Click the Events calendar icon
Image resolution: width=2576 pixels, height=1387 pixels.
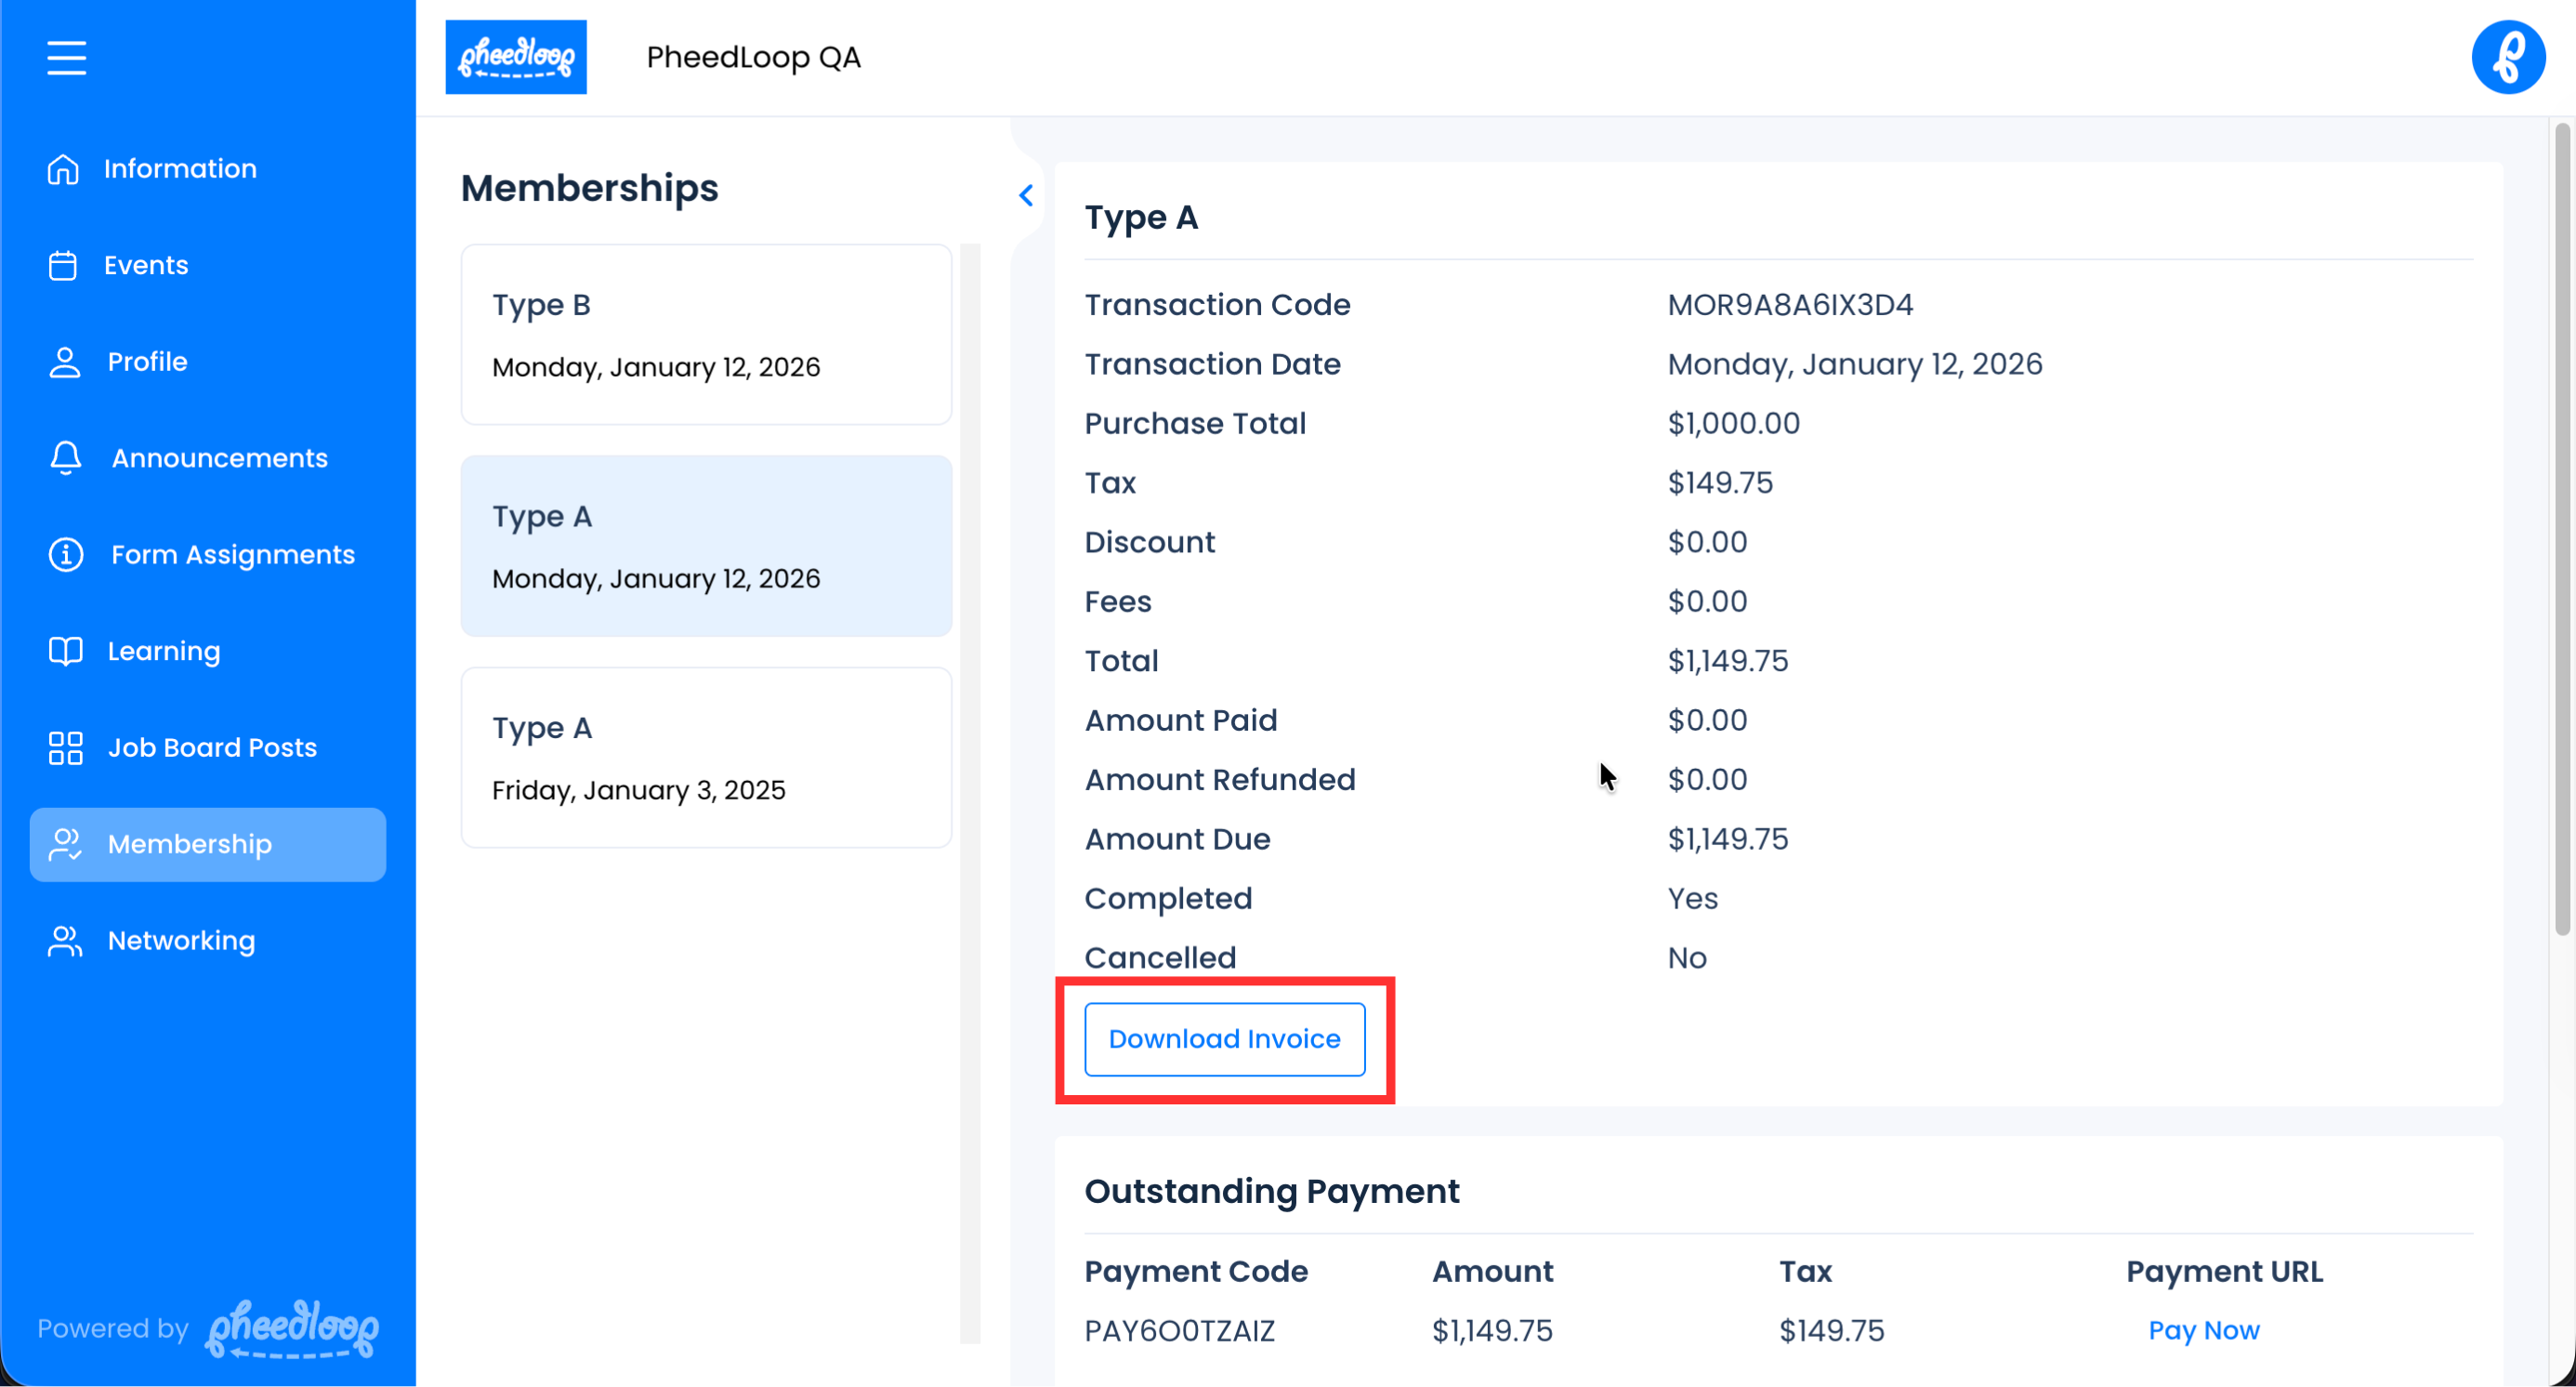point(63,266)
